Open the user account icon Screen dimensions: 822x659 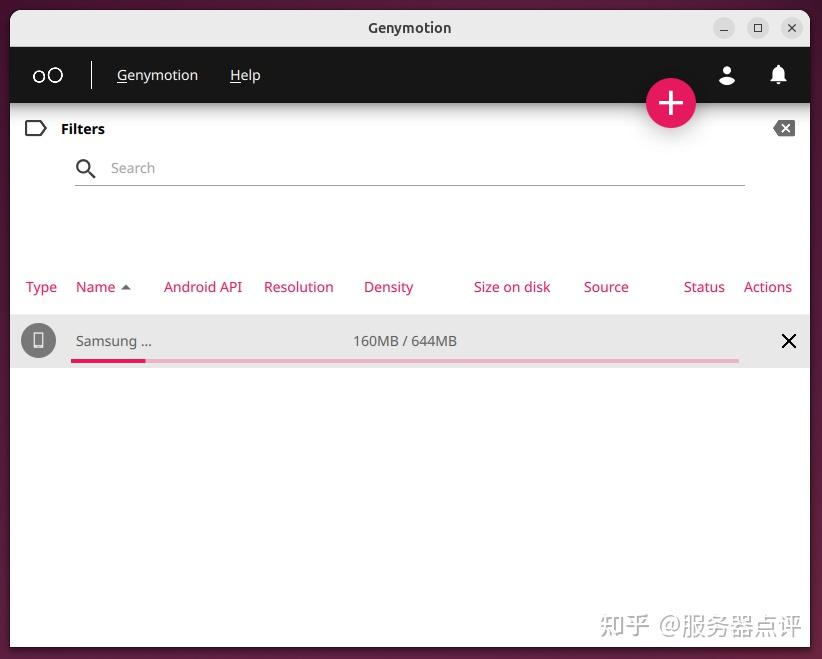(x=727, y=75)
